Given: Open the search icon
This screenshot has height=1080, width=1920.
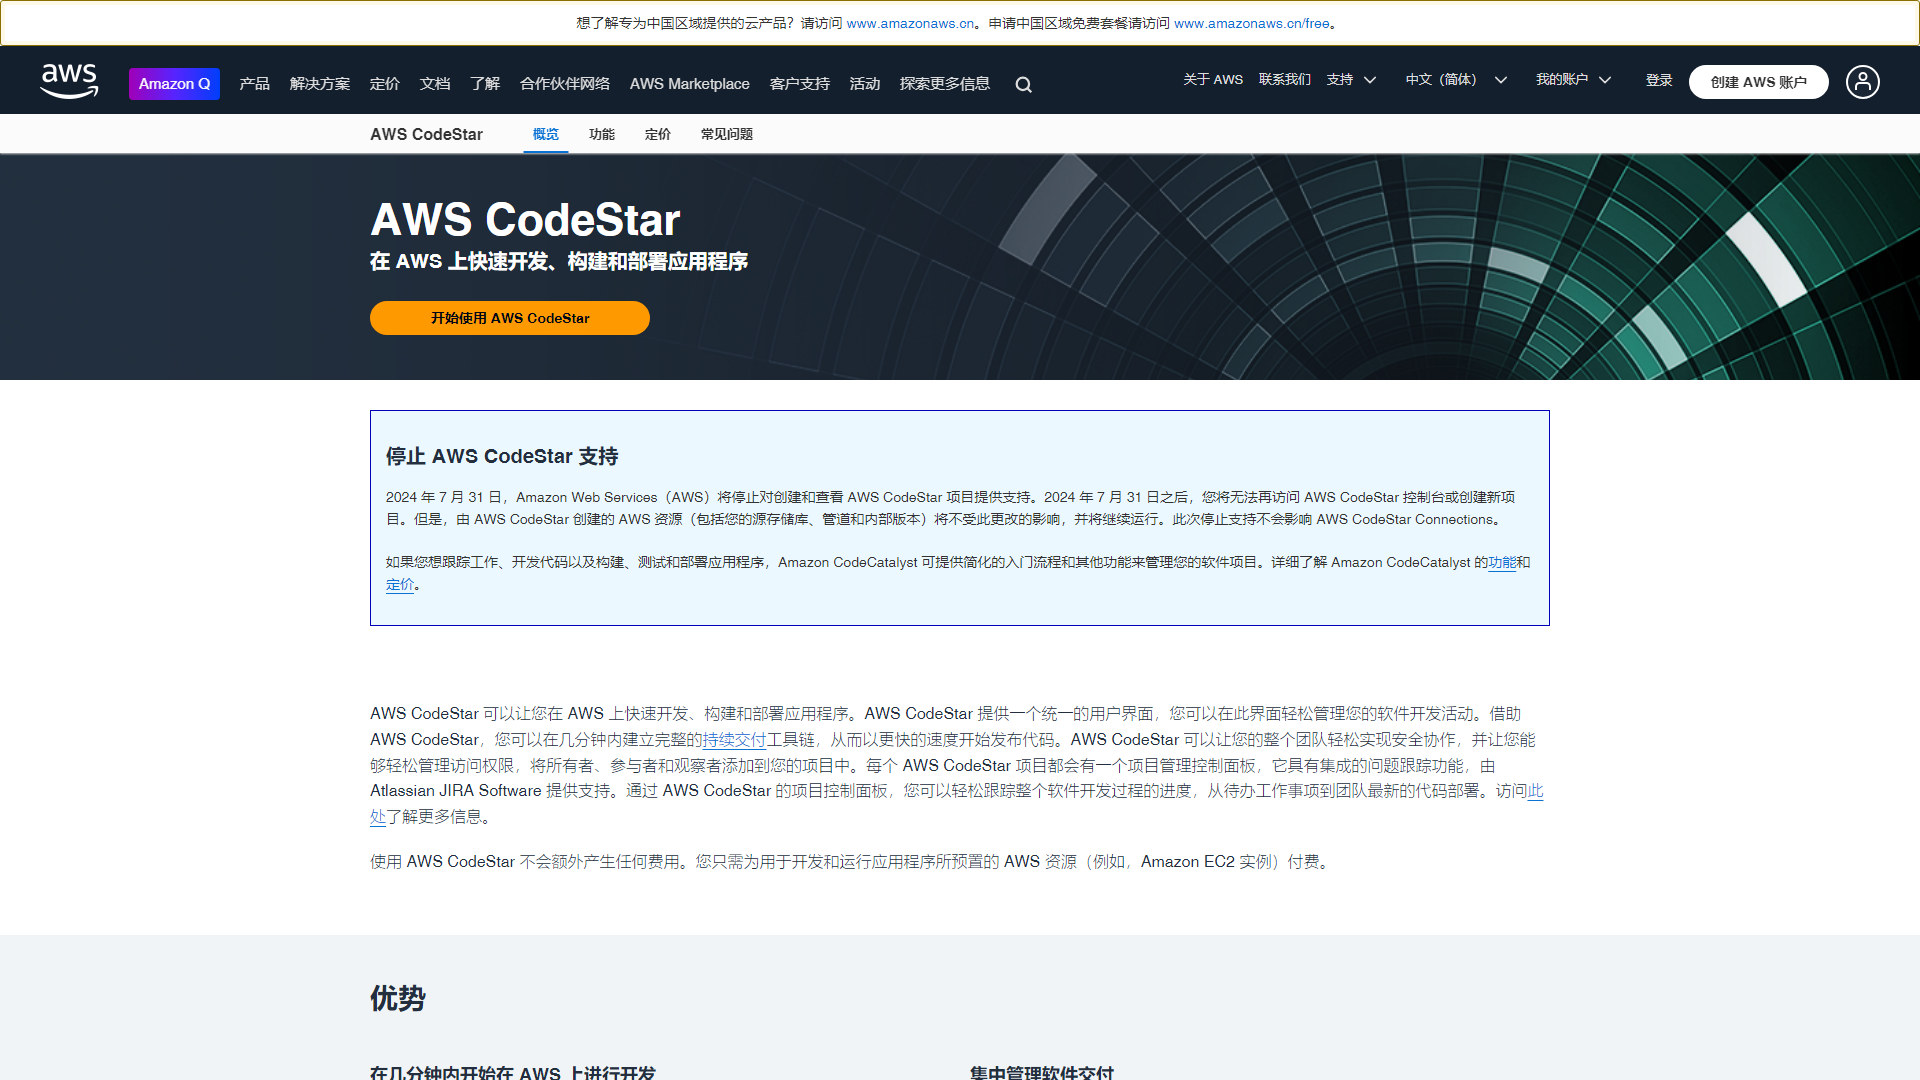Looking at the screenshot, I should click(1022, 84).
